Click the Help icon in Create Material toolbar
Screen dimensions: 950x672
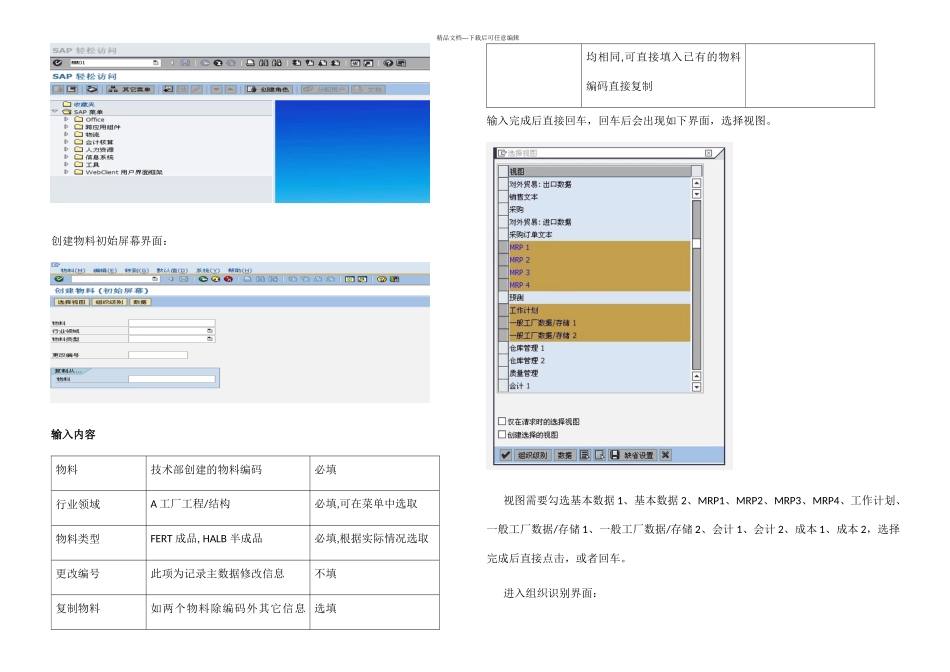382,279
